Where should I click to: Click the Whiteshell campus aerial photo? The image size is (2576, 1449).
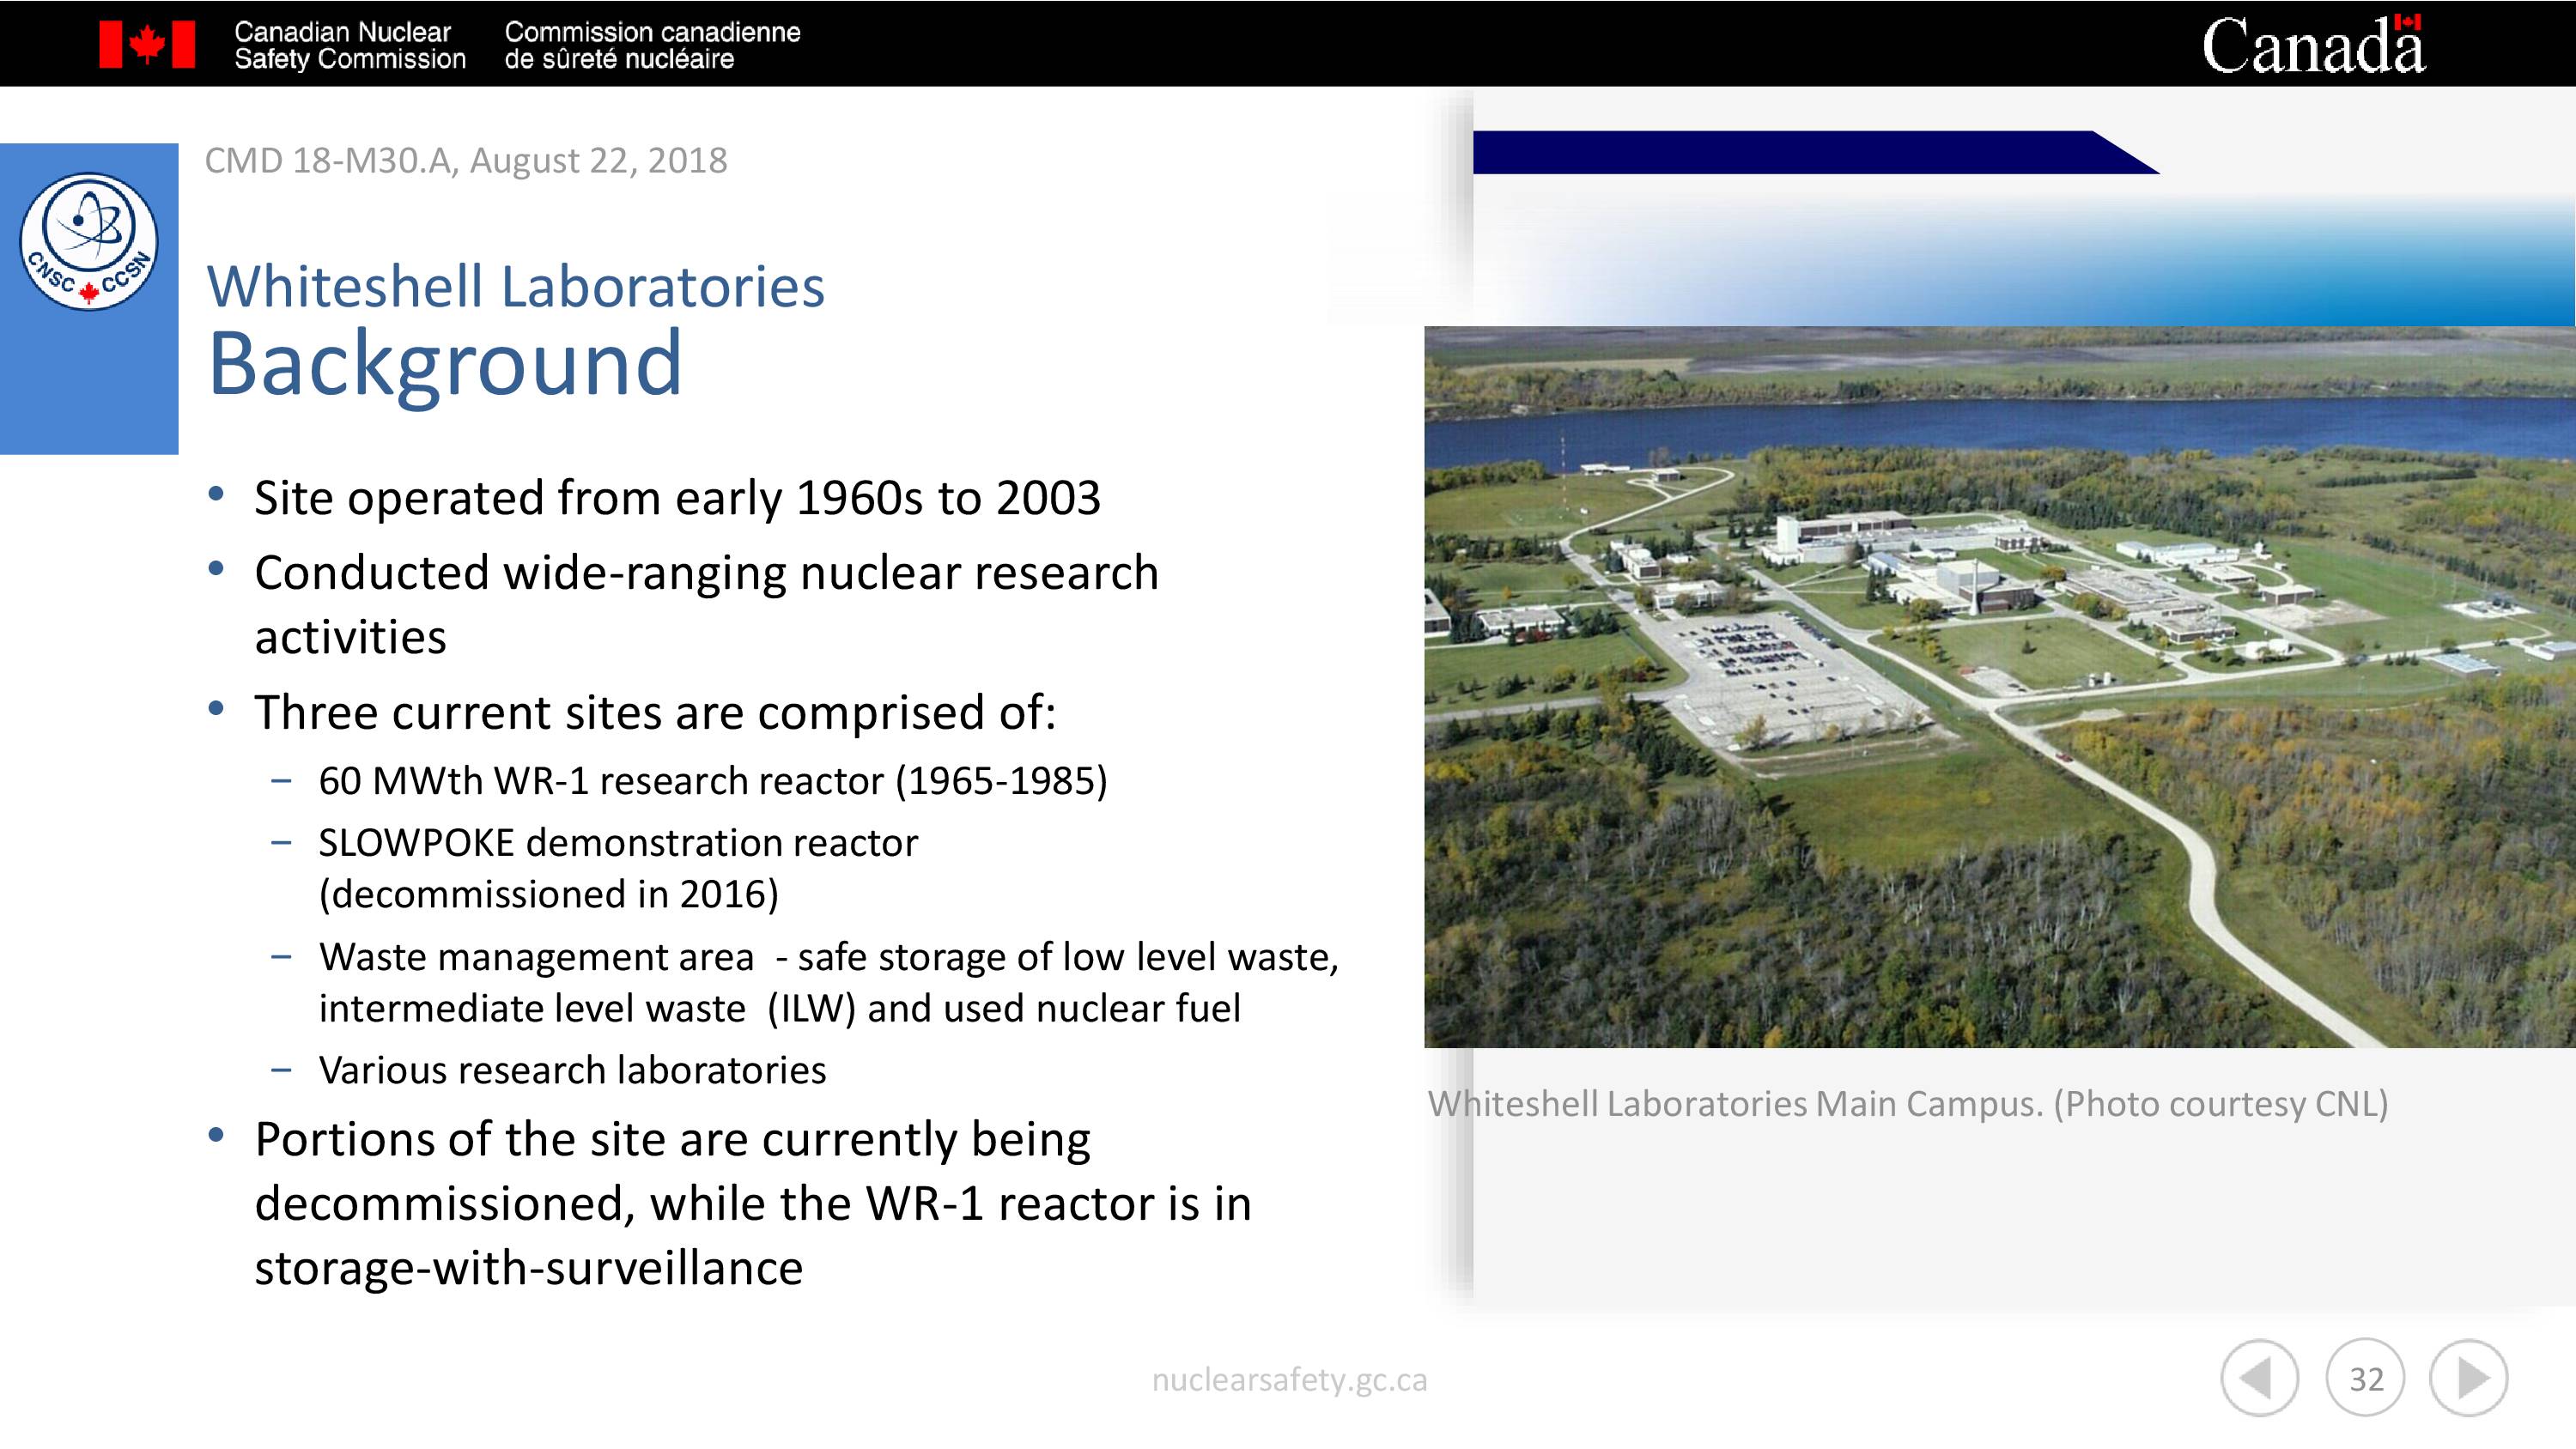click(2000, 687)
